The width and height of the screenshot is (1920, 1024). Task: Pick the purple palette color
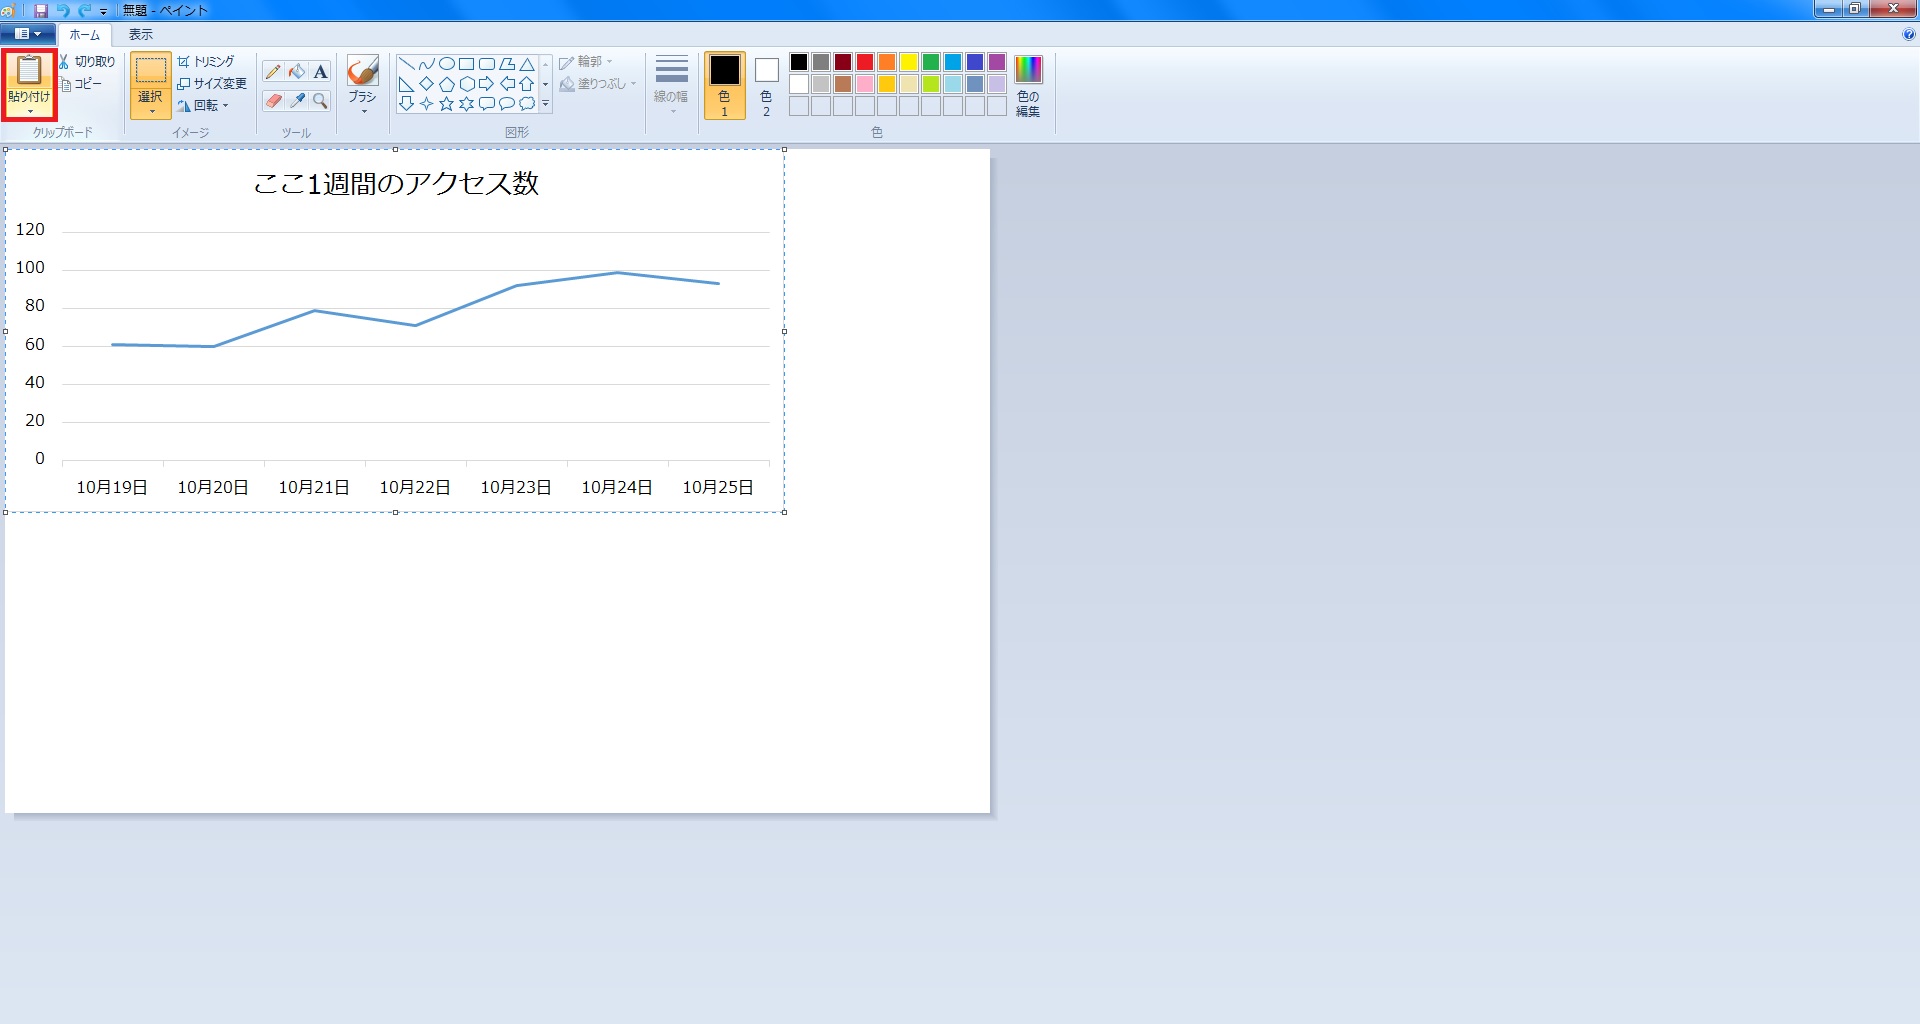(997, 62)
